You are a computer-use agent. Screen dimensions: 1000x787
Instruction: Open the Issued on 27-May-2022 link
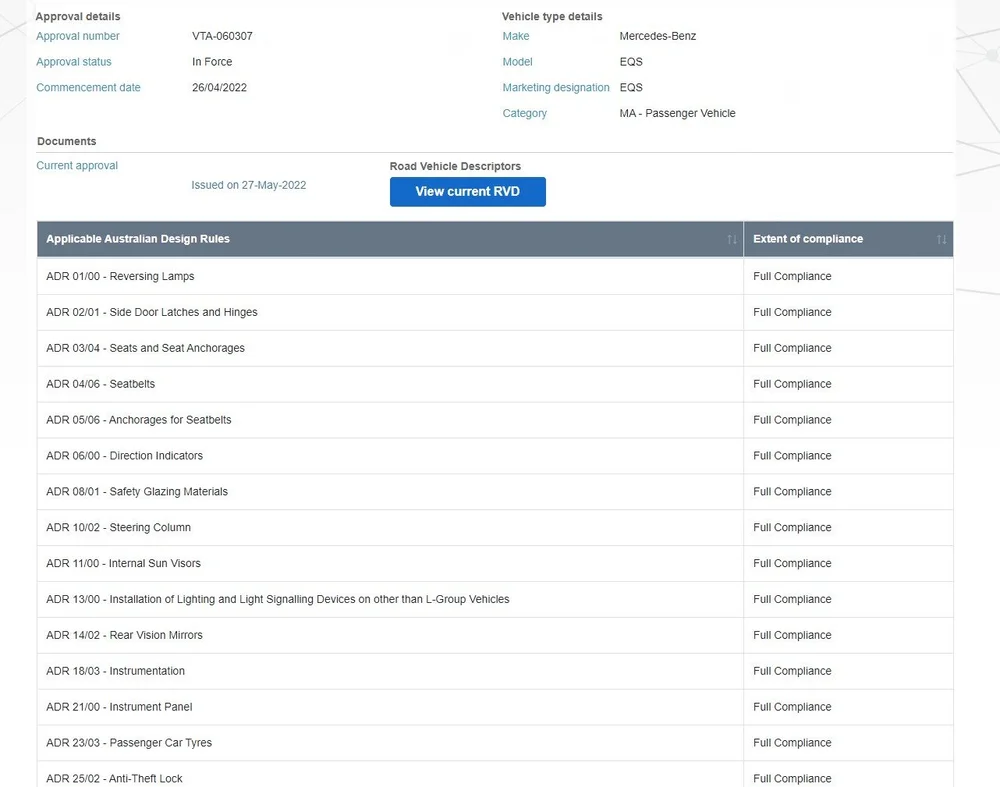coord(249,185)
